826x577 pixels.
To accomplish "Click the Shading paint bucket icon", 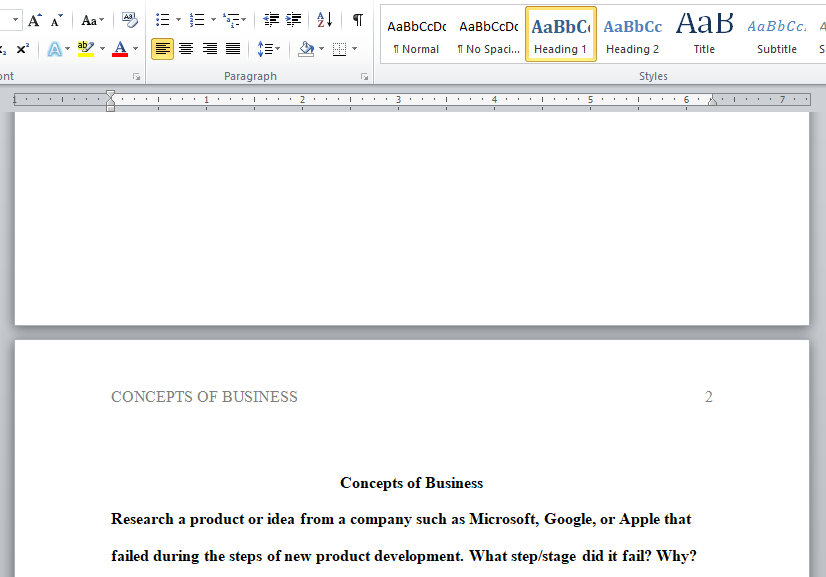I will [x=306, y=49].
